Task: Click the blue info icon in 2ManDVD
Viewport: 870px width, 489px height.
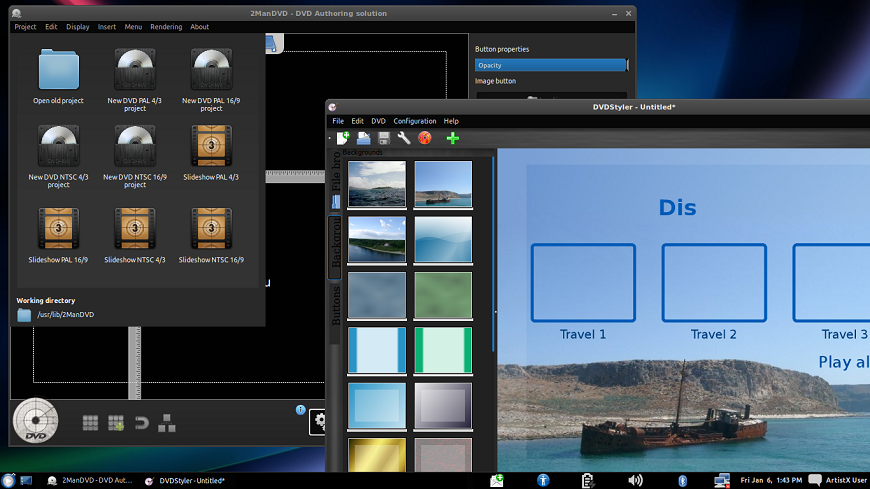Action: 300,410
